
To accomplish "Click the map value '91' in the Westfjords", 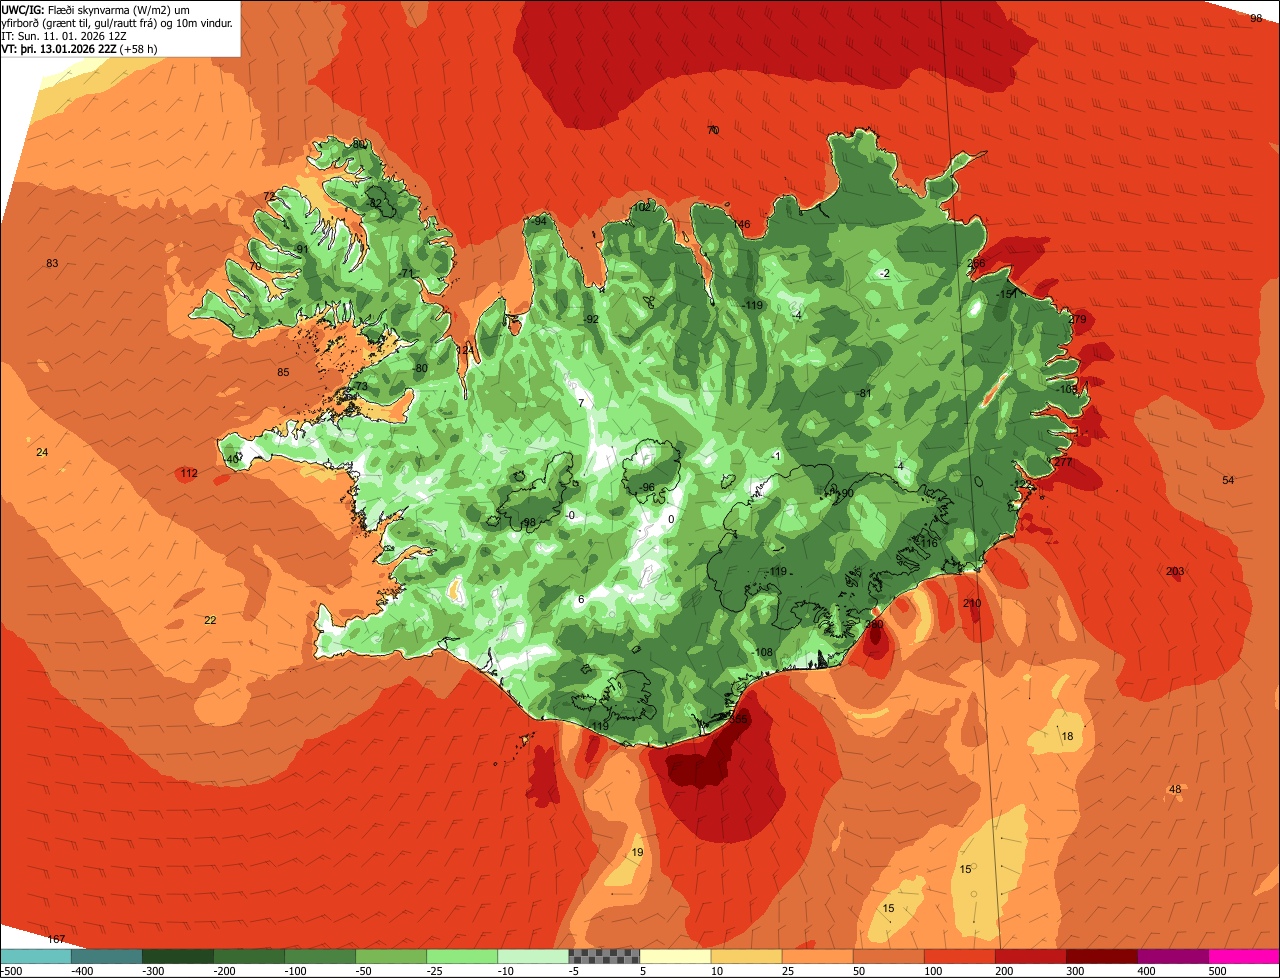I will coord(301,249).
